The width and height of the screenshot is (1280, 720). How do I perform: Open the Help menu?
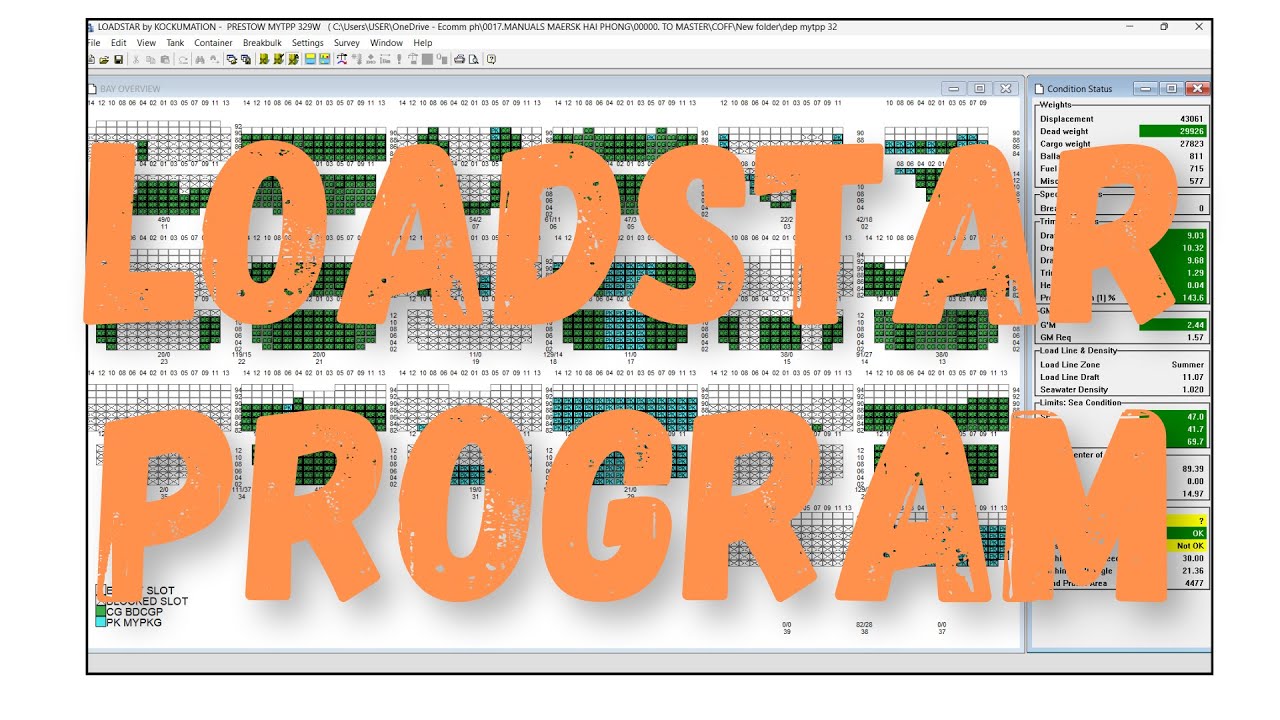(x=422, y=43)
